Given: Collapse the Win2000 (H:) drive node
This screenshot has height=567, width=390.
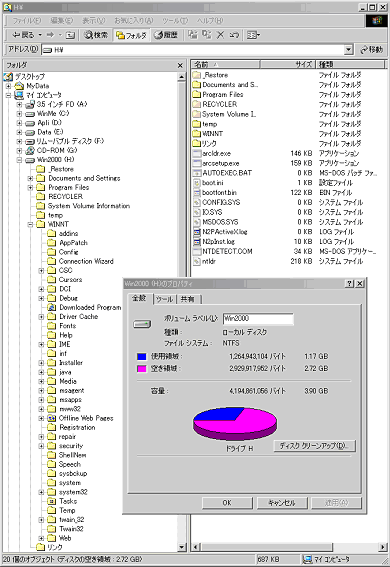Looking at the screenshot, I should click(x=19, y=160).
